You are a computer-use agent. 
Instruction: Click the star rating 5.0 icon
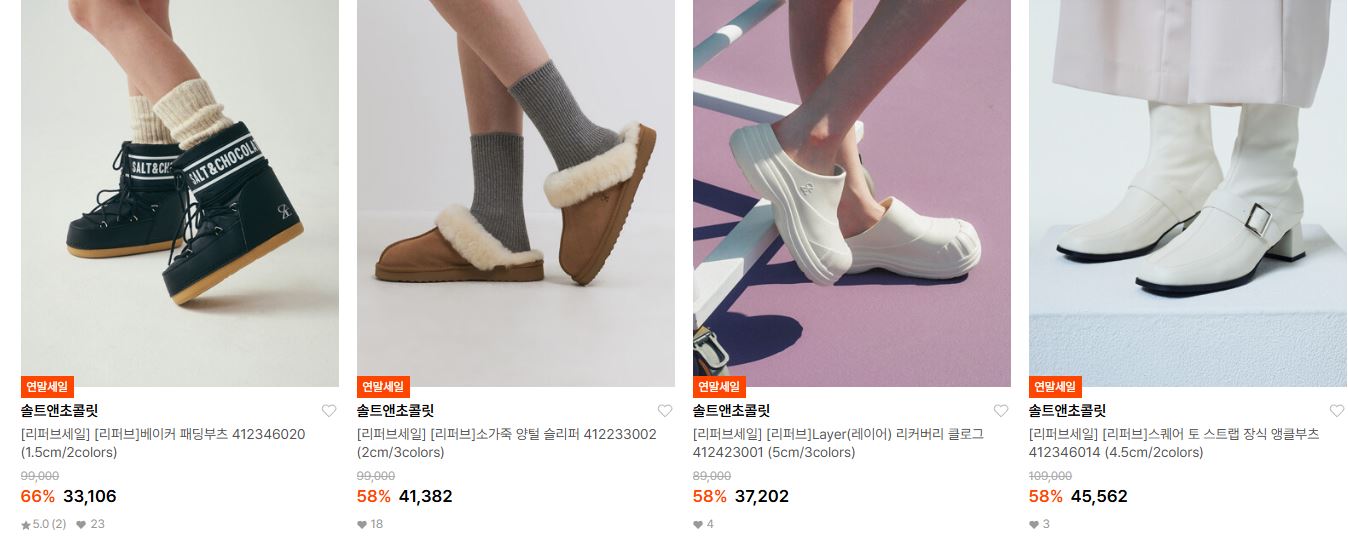pyautogui.click(x=26, y=524)
